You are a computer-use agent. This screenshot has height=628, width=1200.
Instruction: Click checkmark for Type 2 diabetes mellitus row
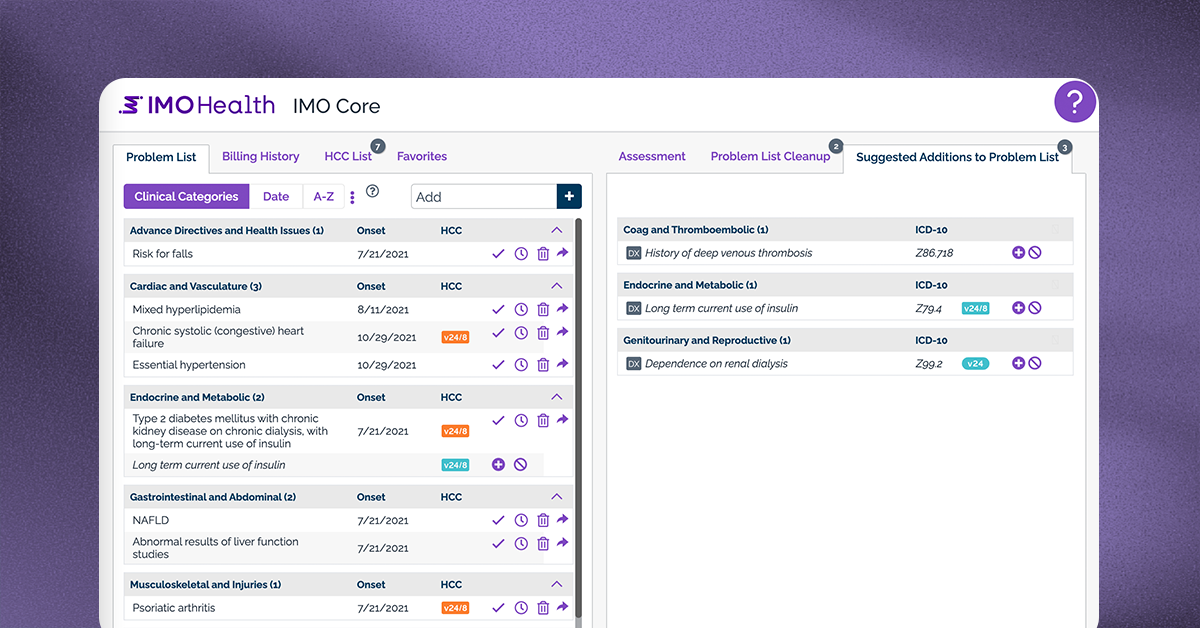pyautogui.click(x=498, y=421)
